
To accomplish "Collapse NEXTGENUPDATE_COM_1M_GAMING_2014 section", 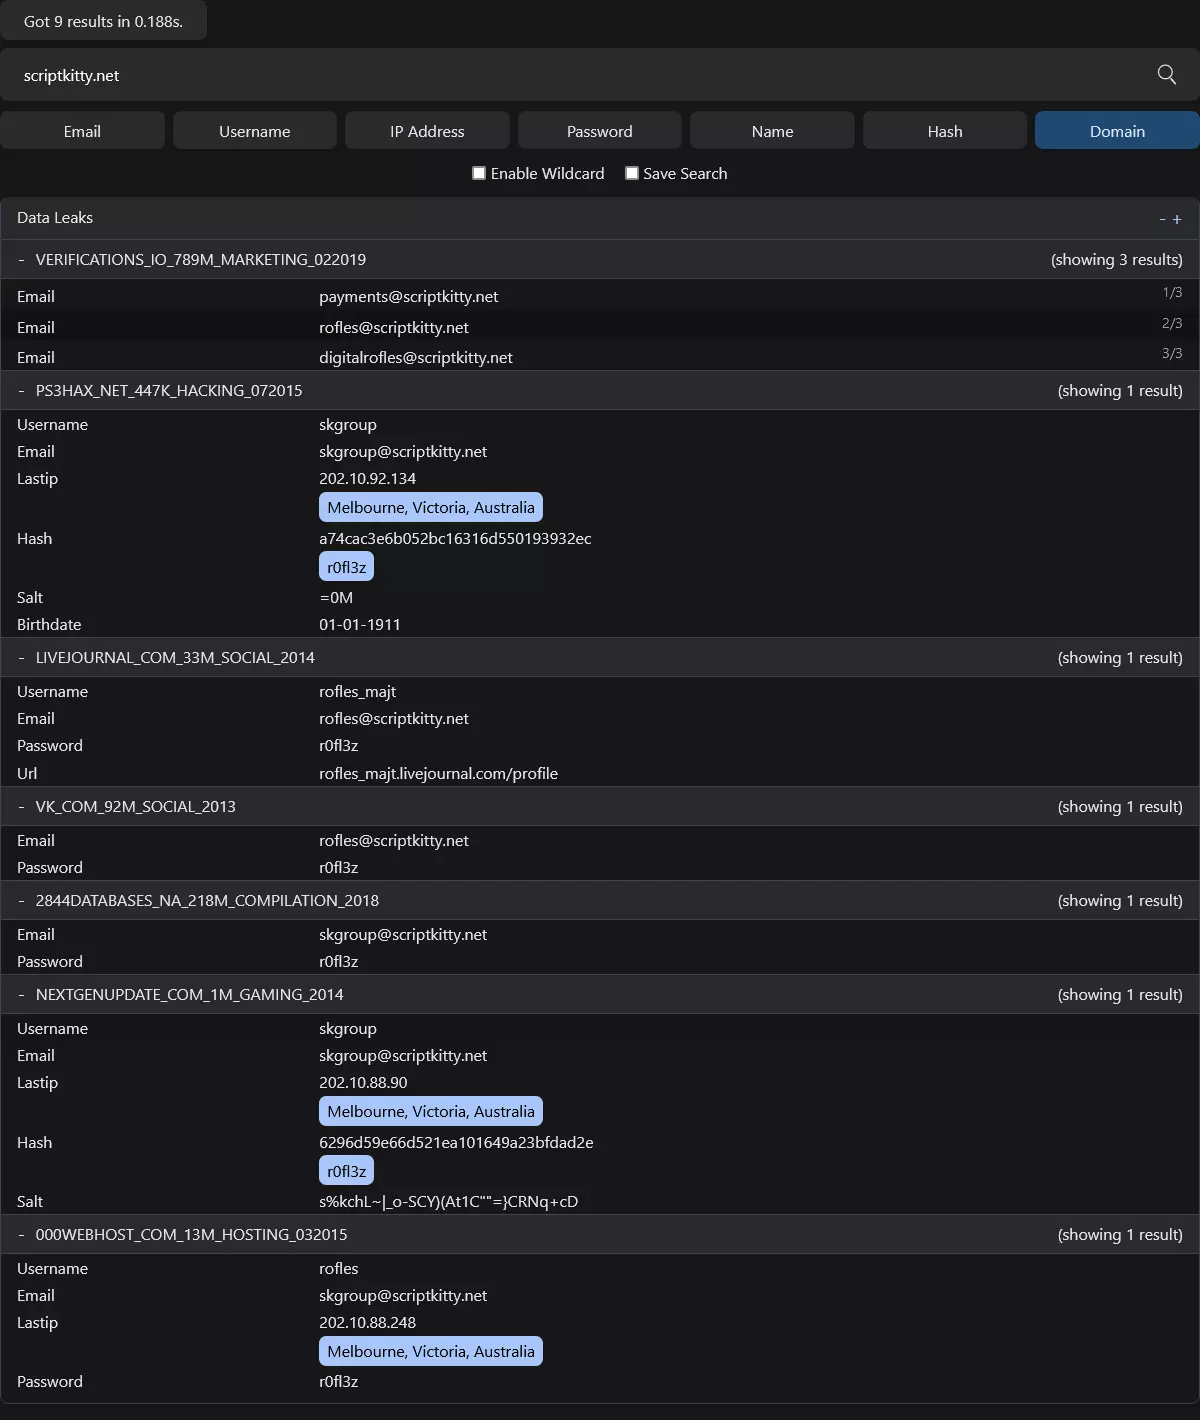I will pos(21,994).
